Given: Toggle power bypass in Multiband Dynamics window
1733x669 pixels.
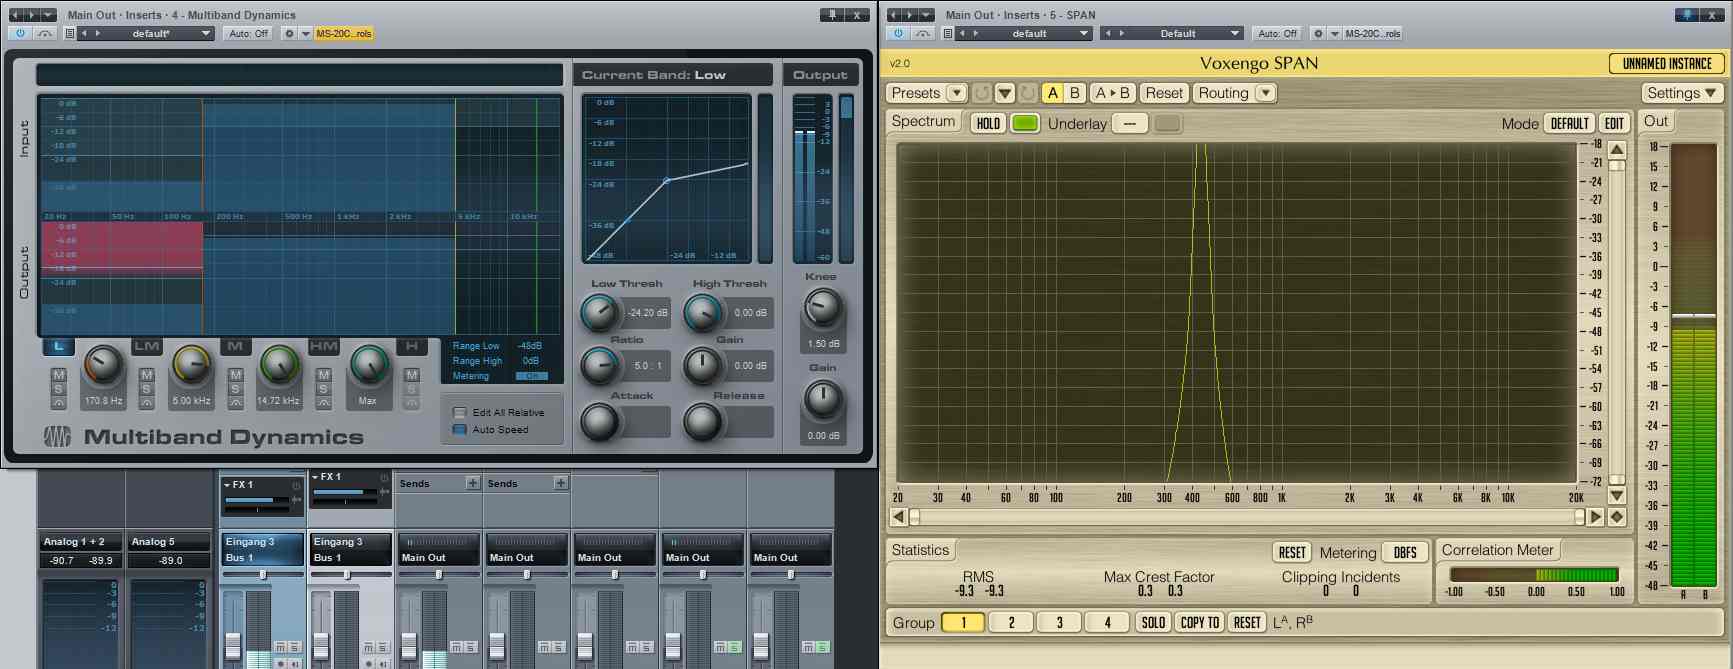Looking at the screenshot, I should [19, 33].
